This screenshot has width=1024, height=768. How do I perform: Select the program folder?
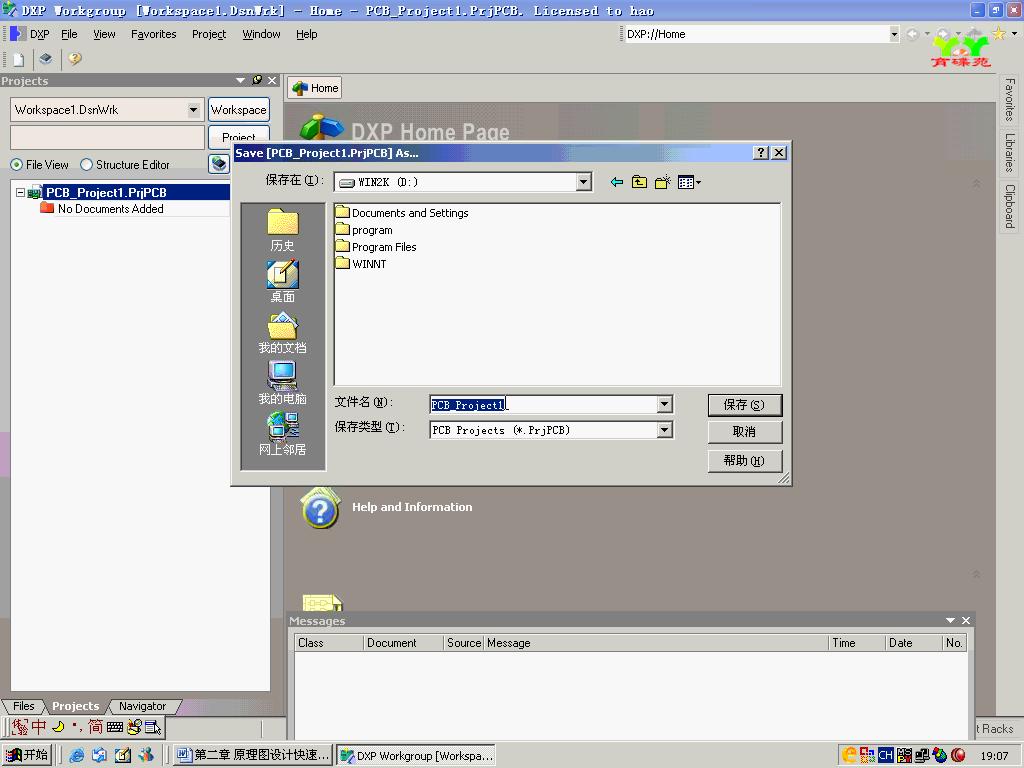(x=364, y=230)
